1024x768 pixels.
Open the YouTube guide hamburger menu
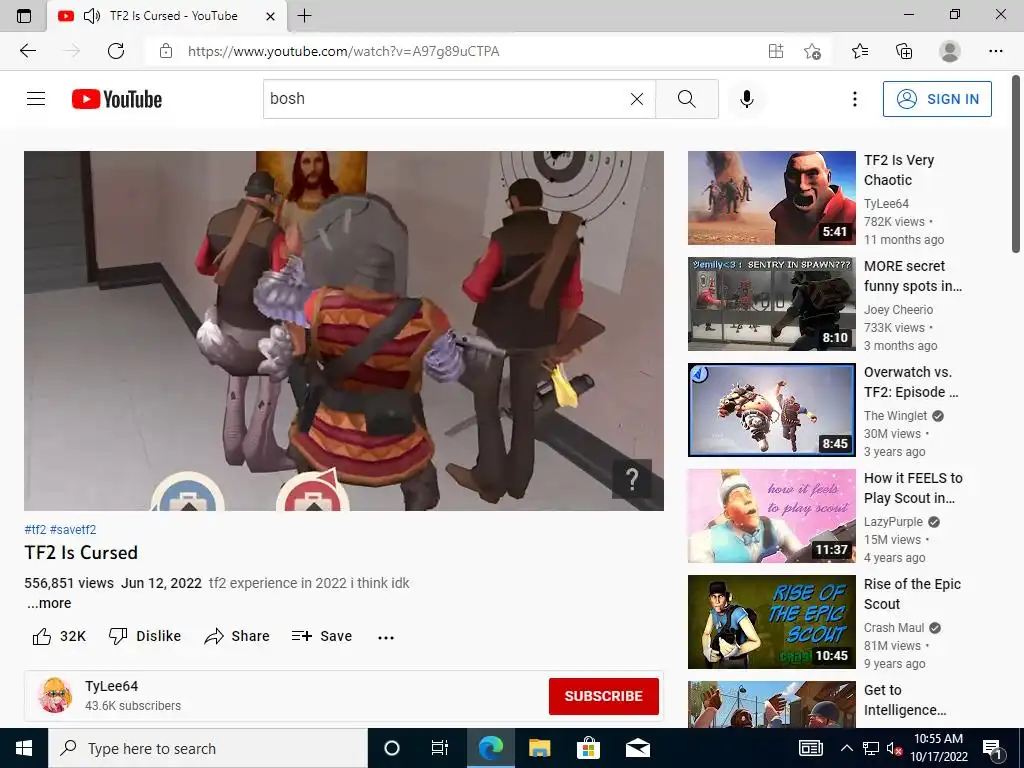click(36, 99)
